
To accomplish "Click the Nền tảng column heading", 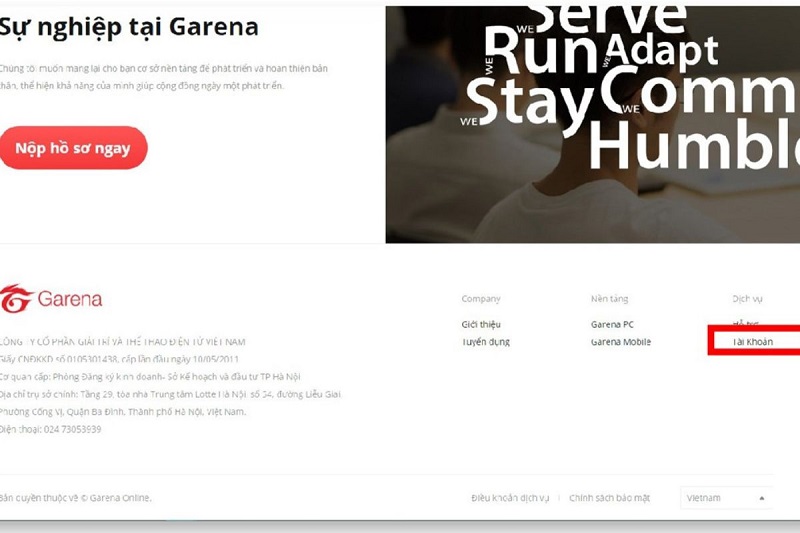I will (610, 299).
